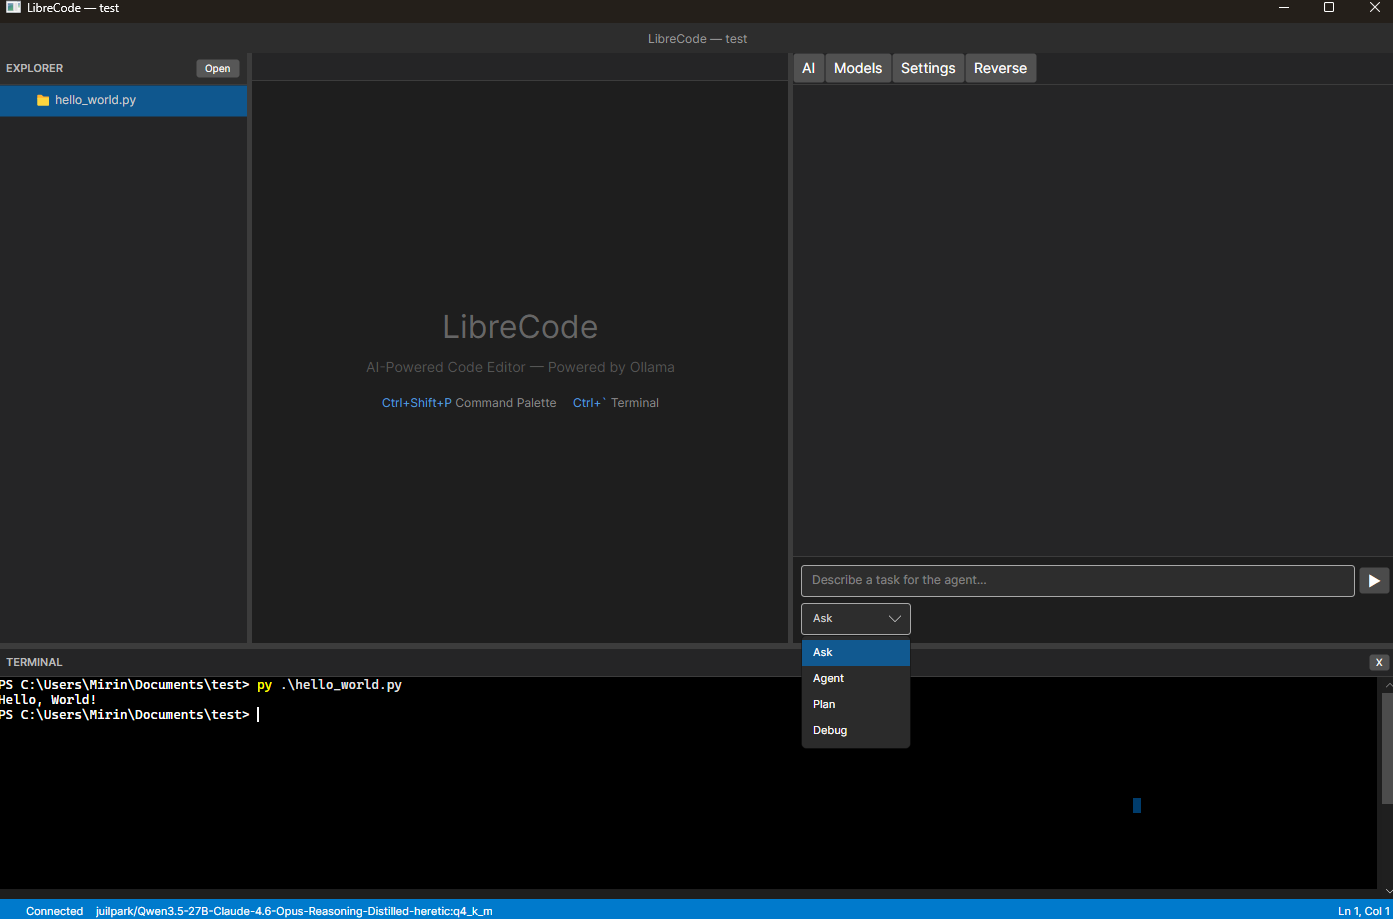Click the 'py .\hello_world.py' command text
Image resolution: width=1393 pixels, height=919 pixels.
tap(329, 685)
